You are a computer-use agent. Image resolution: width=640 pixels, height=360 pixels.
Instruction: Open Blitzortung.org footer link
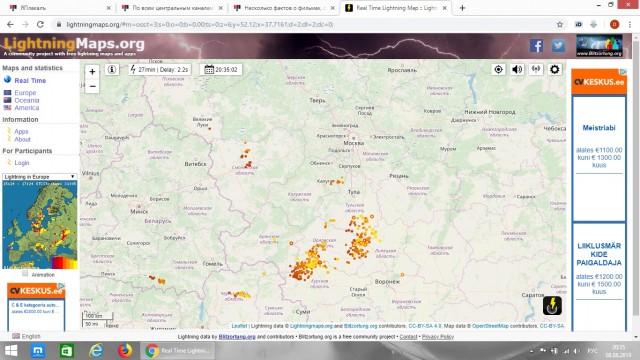(x=237, y=337)
